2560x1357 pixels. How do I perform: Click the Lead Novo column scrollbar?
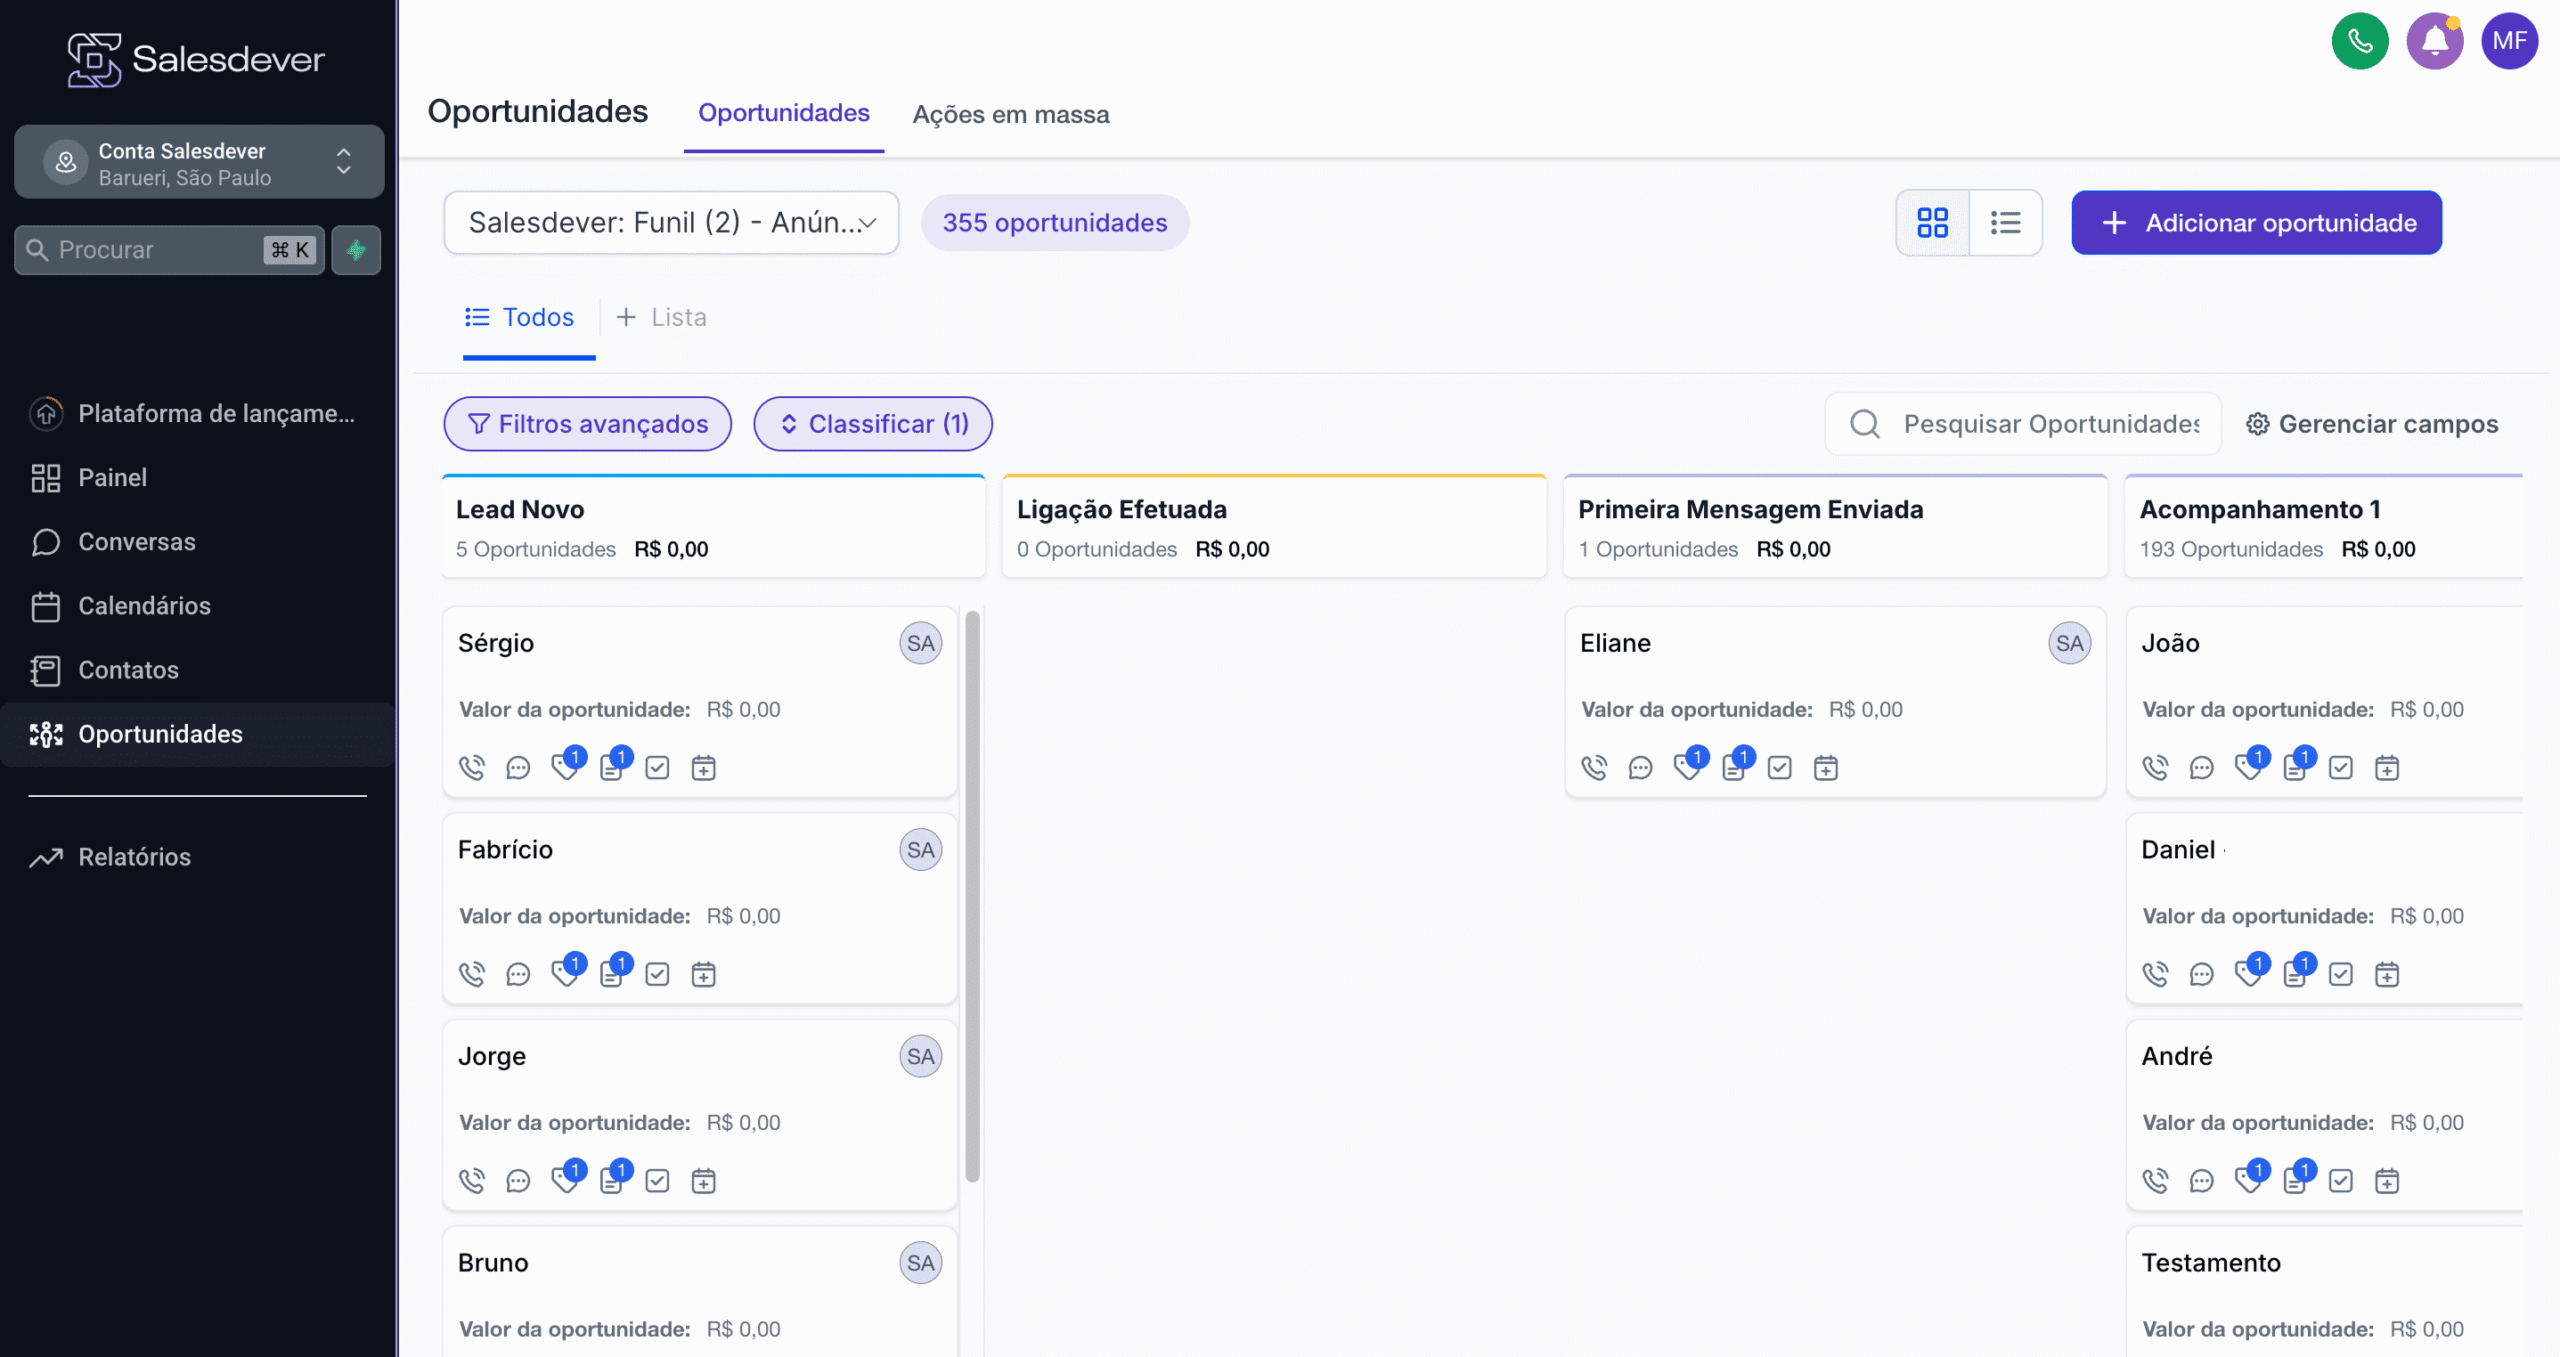972,895
